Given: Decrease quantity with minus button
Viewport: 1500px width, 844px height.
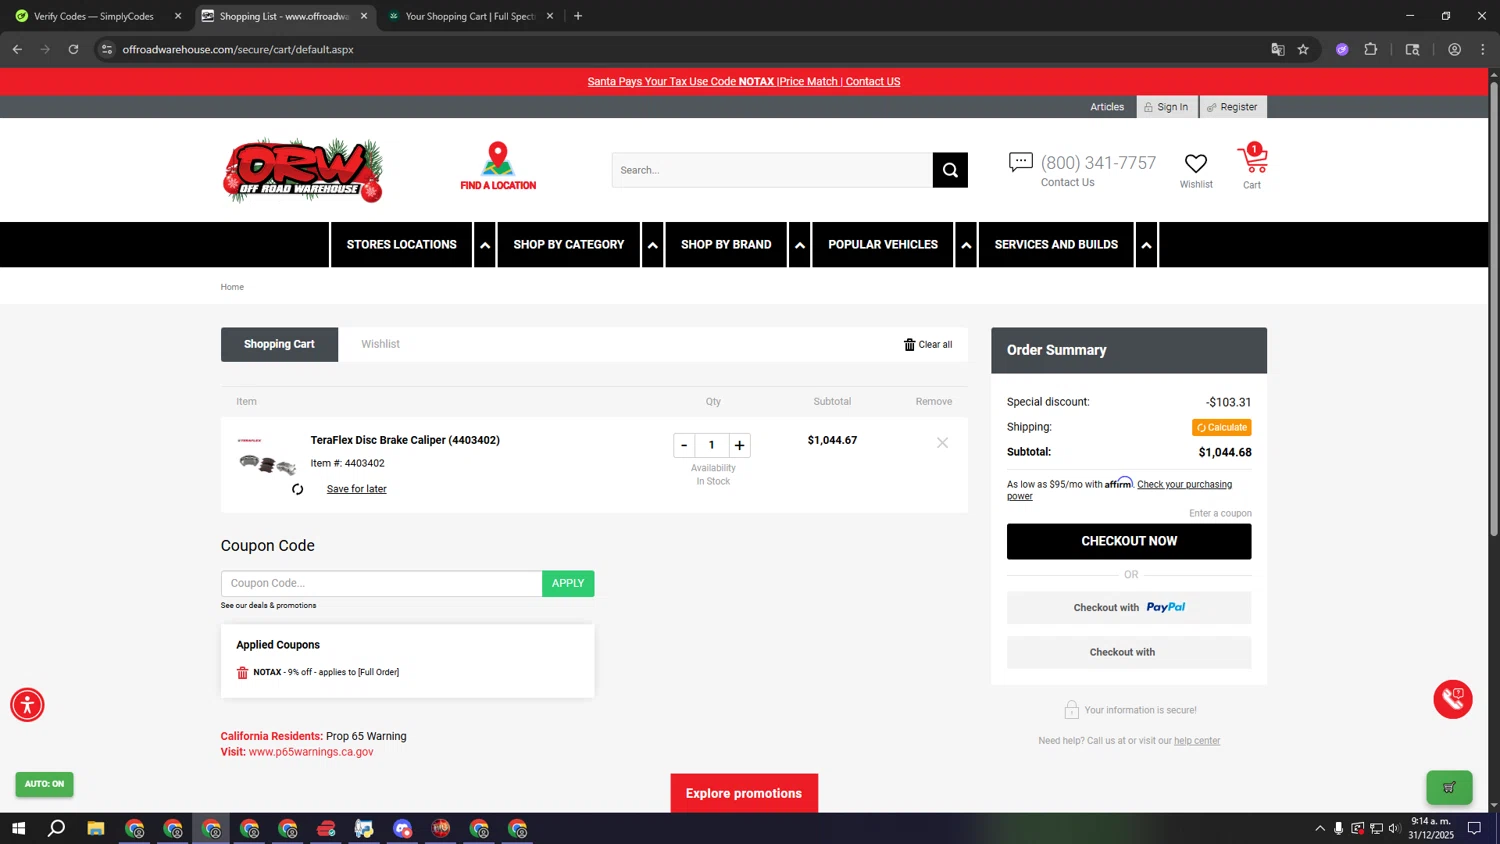Looking at the screenshot, I should pyautogui.click(x=684, y=445).
